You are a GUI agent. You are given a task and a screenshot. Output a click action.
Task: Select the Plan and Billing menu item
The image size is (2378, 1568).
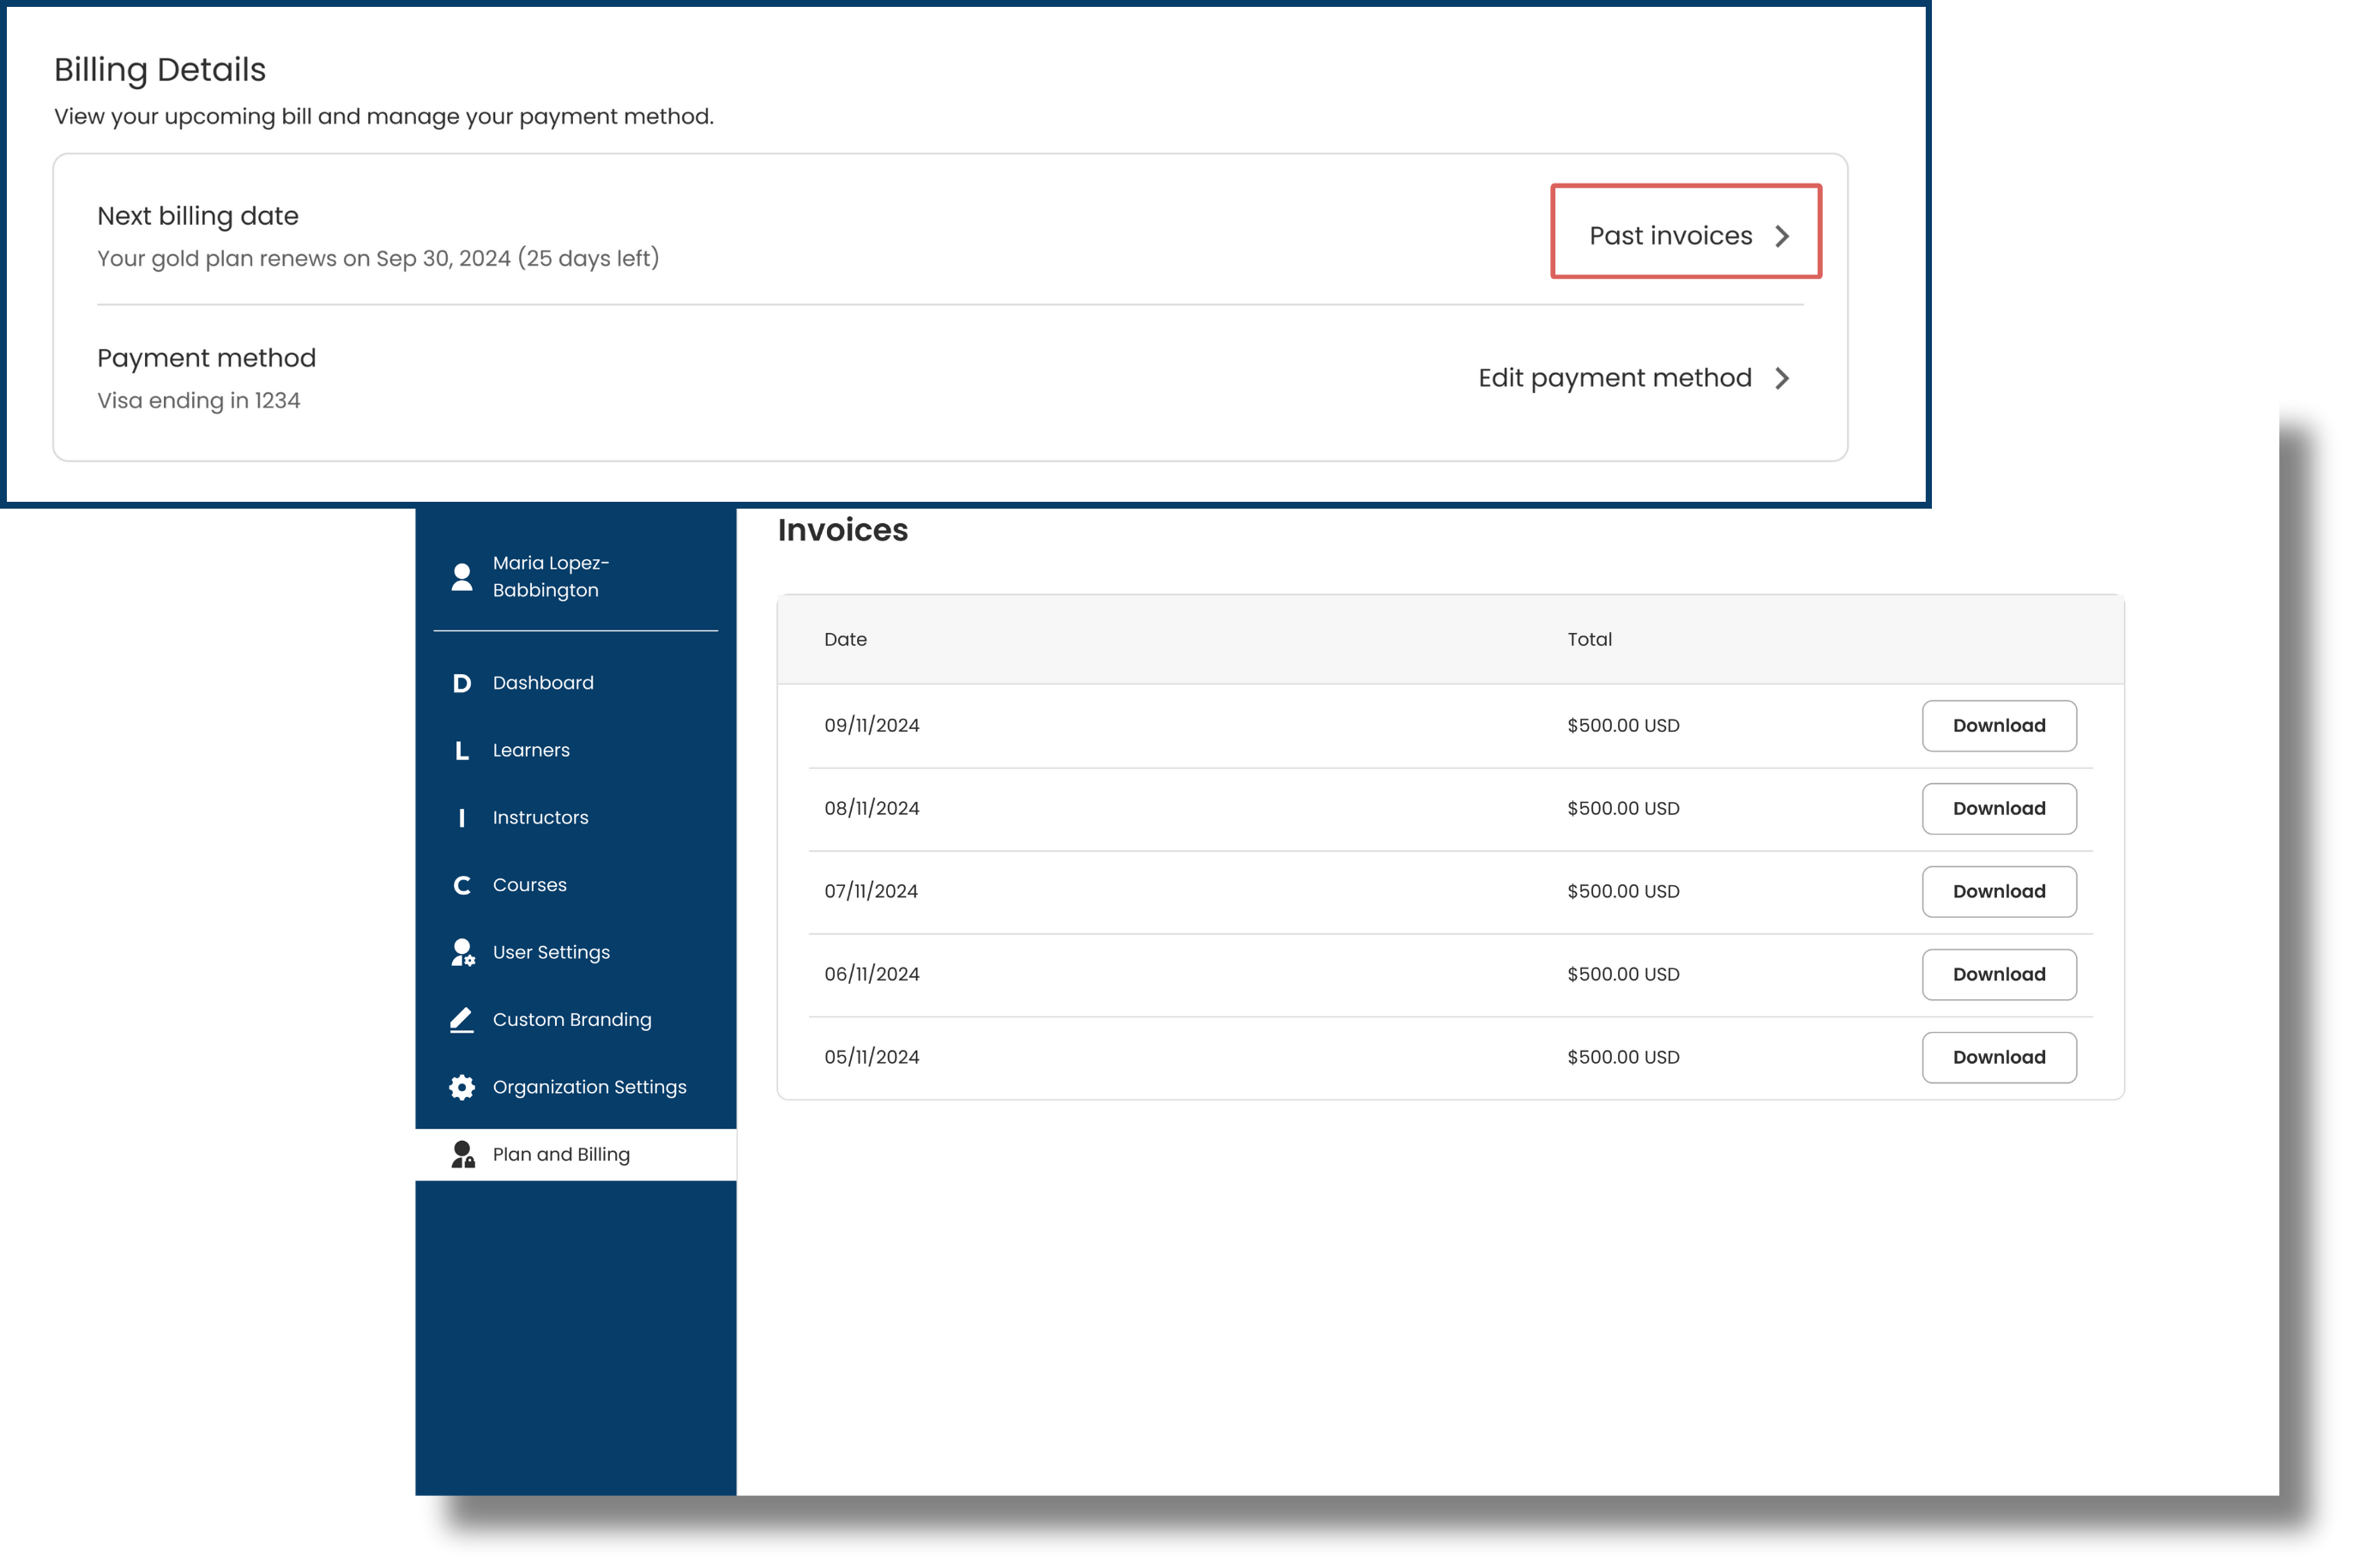[x=561, y=1154]
